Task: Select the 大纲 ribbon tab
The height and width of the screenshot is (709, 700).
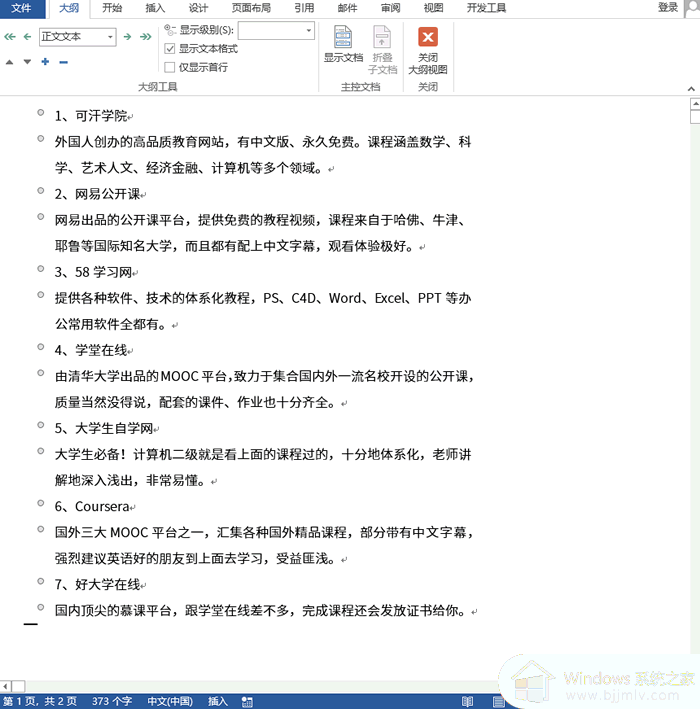Action: tap(69, 8)
